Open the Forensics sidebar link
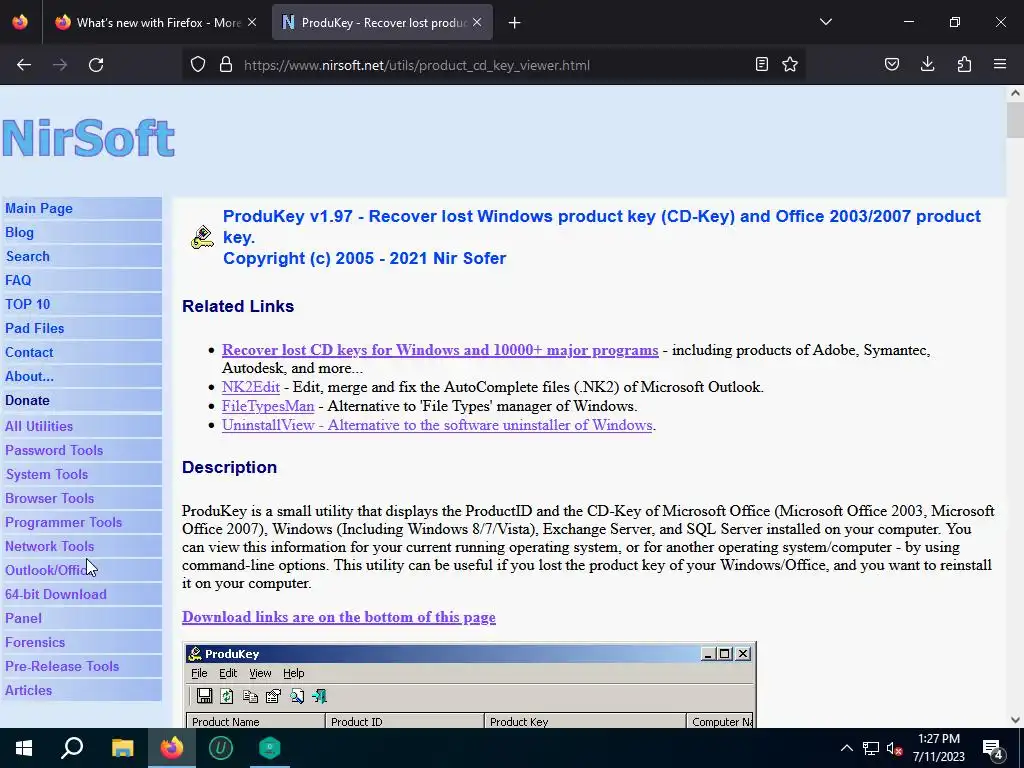 35,643
